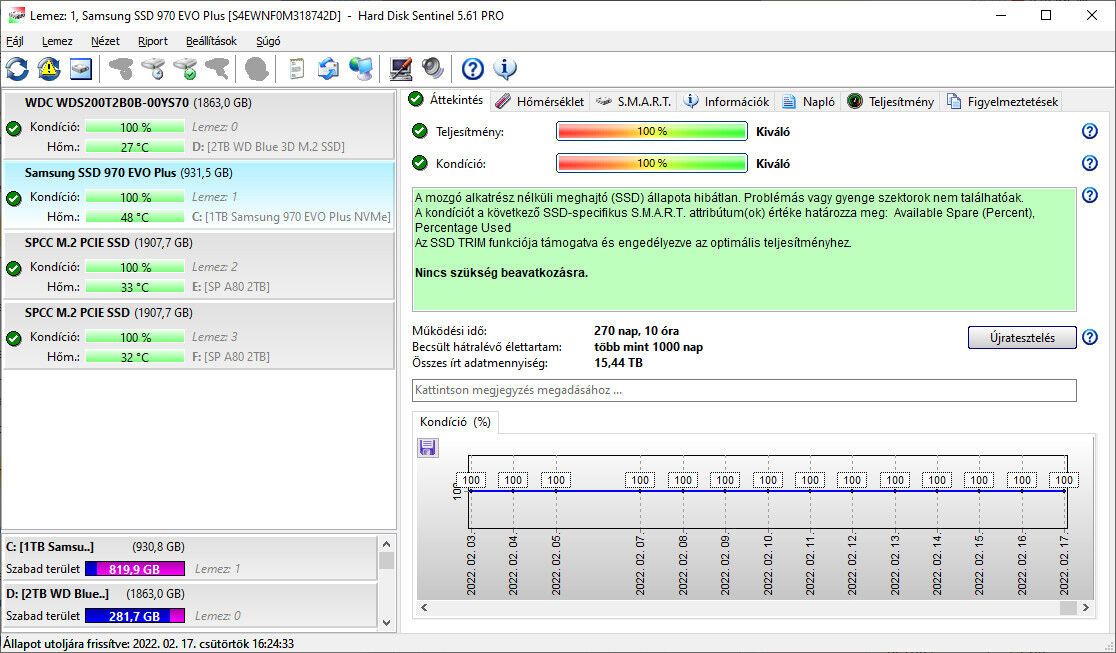The width and height of the screenshot is (1116, 653).
Task: Click the info bubble toolbar icon
Action: (x=505, y=69)
